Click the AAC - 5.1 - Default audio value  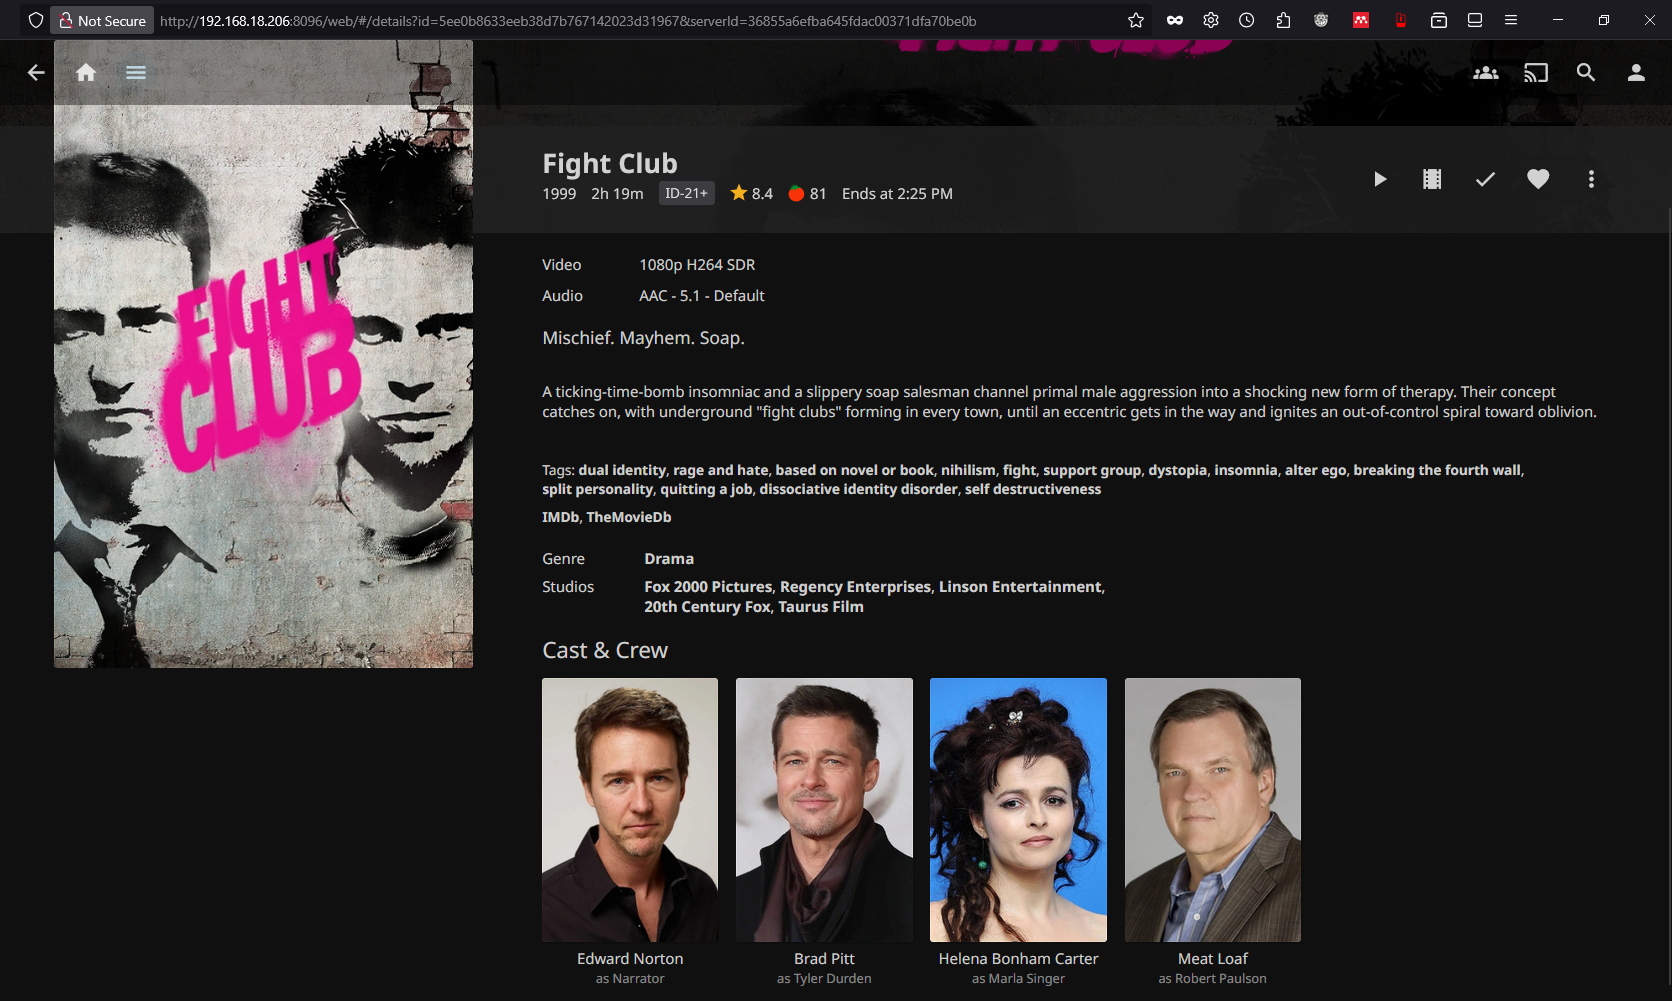tap(702, 296)
